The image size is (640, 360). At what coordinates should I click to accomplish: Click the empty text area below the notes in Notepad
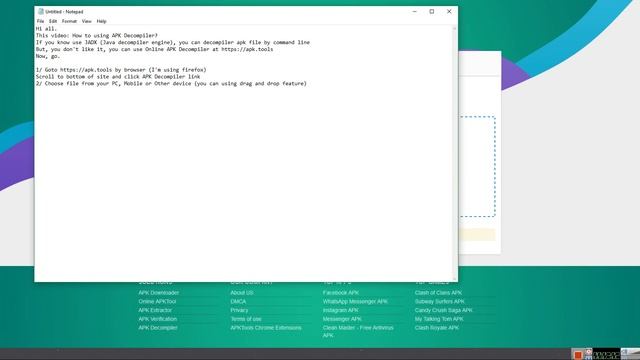coord(243,184)
